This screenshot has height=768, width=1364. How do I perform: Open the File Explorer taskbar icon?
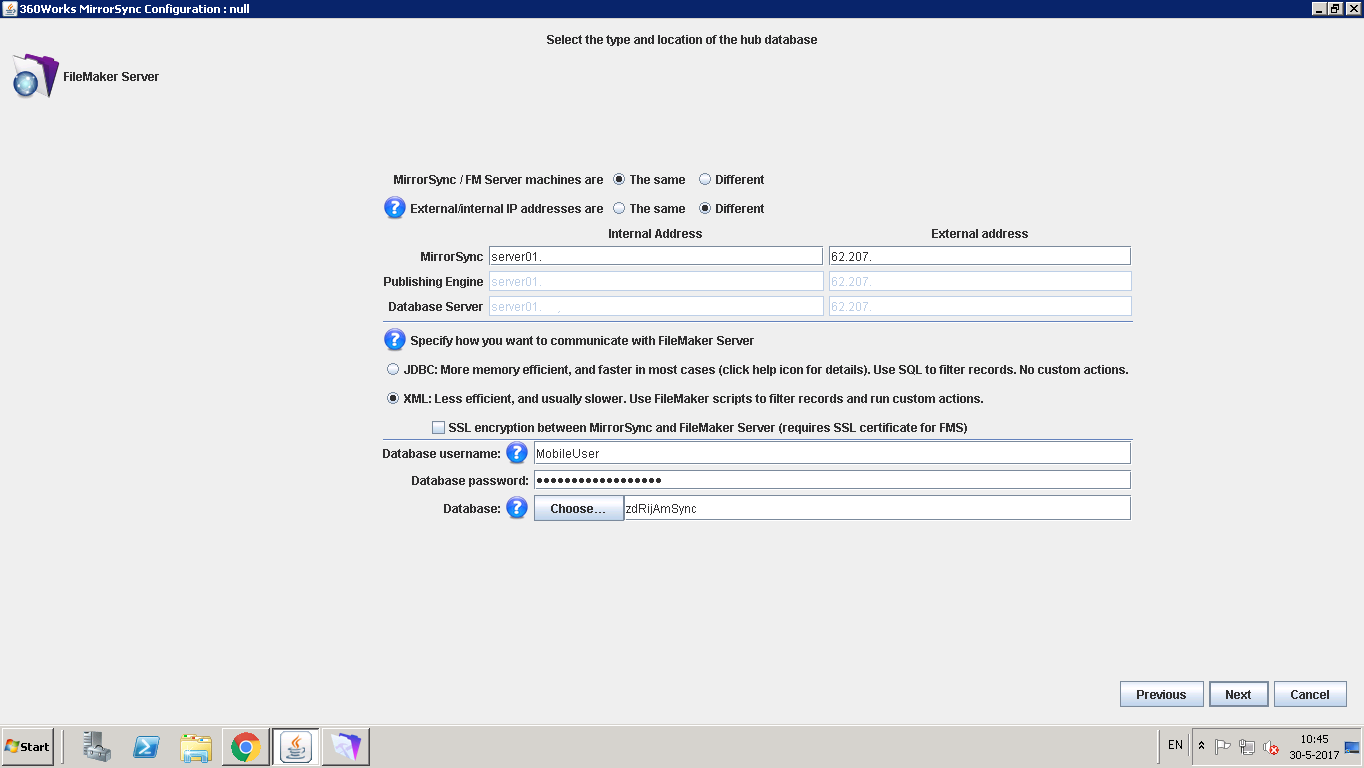click(x=196, y=746)
